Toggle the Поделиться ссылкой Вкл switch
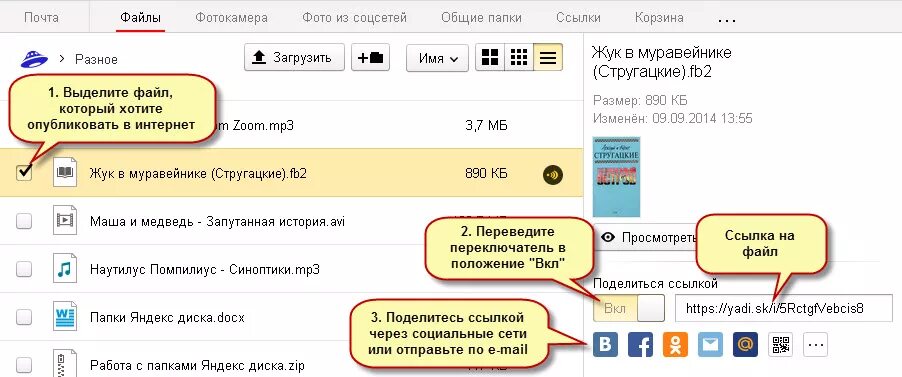The image size is (902, 377). (629, 308)
